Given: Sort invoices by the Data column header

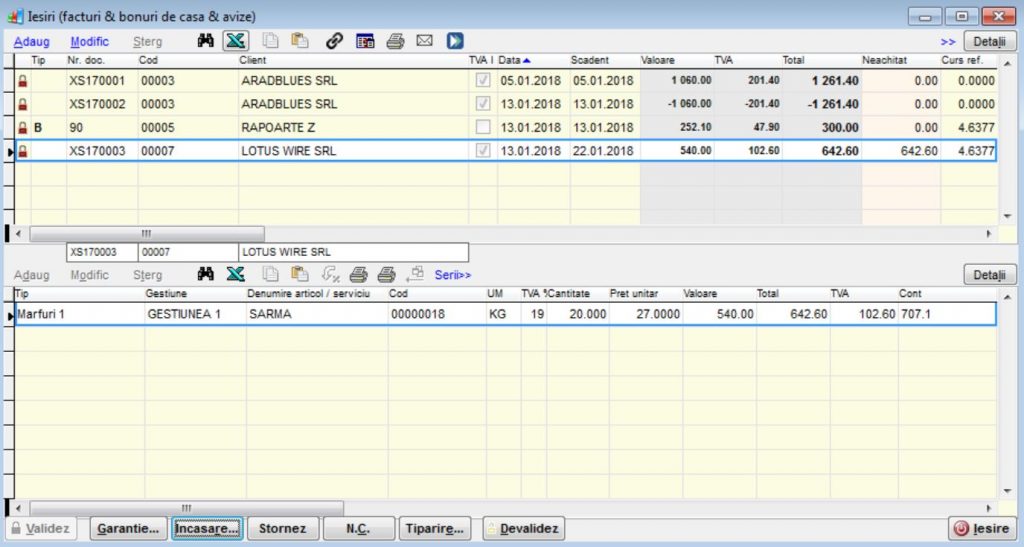Looking at the screenshot, I should (514, 60).
